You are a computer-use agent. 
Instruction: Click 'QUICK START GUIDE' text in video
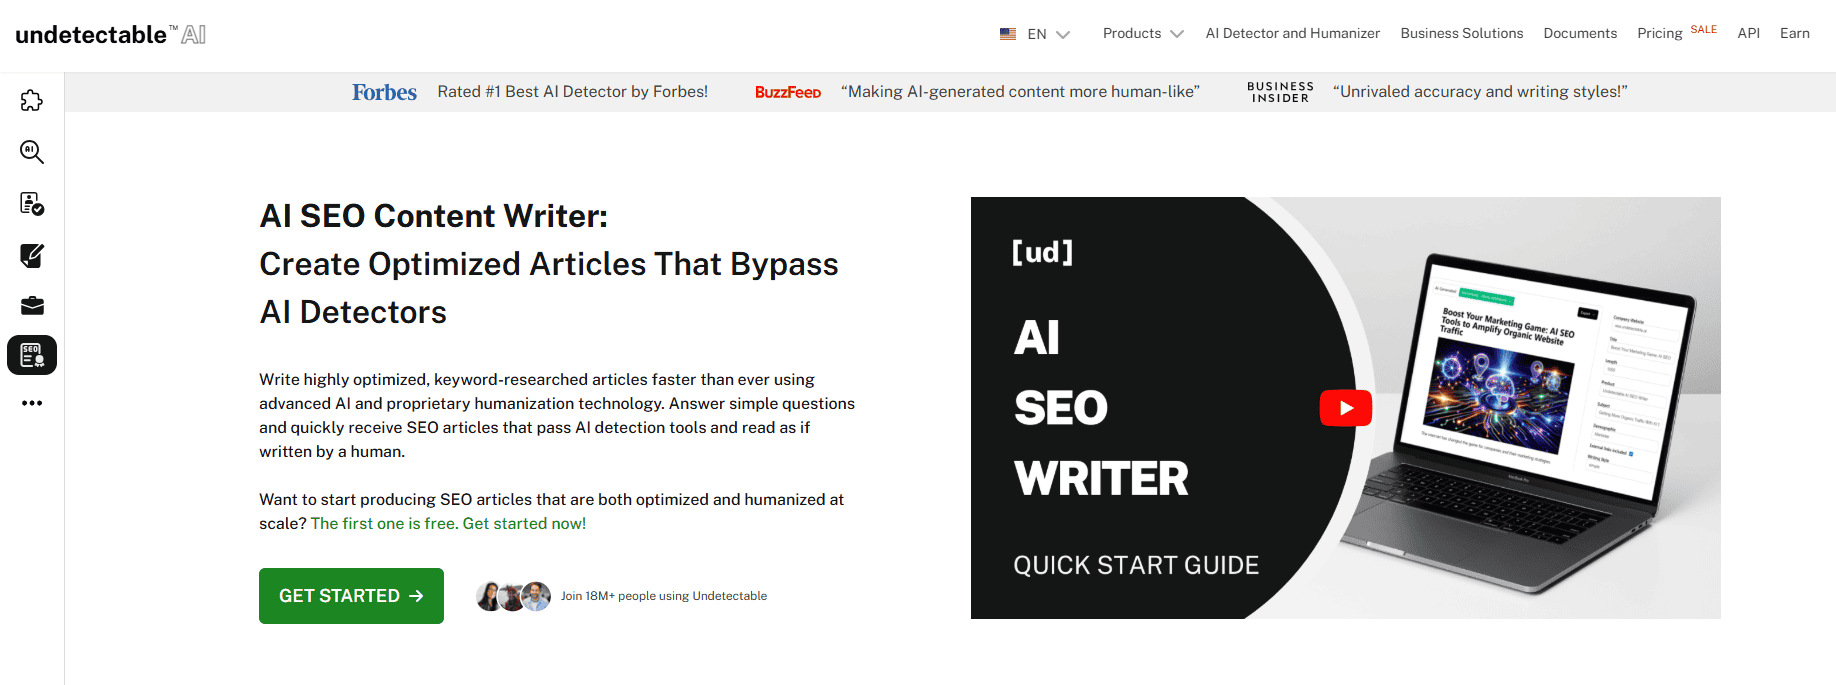pyautogui.click(x=1136, y=565)
